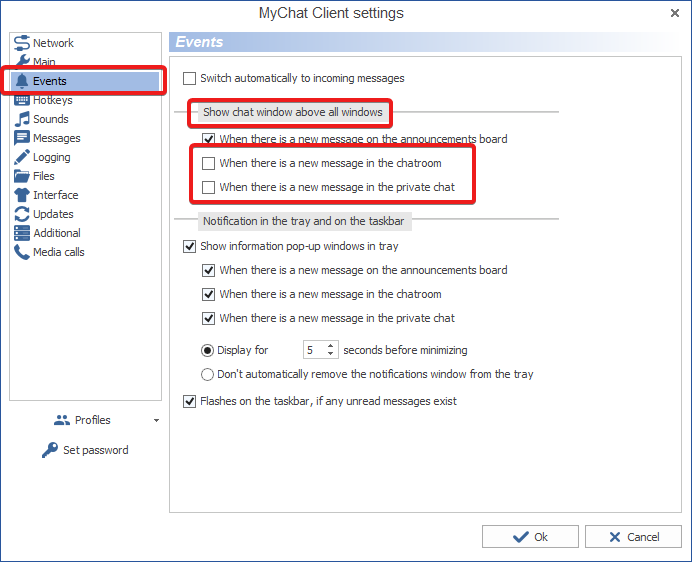Select the Display for seconds radio button
Image resolution: width=692 pixels, height=562 pixels.
[x=207, y=351]
